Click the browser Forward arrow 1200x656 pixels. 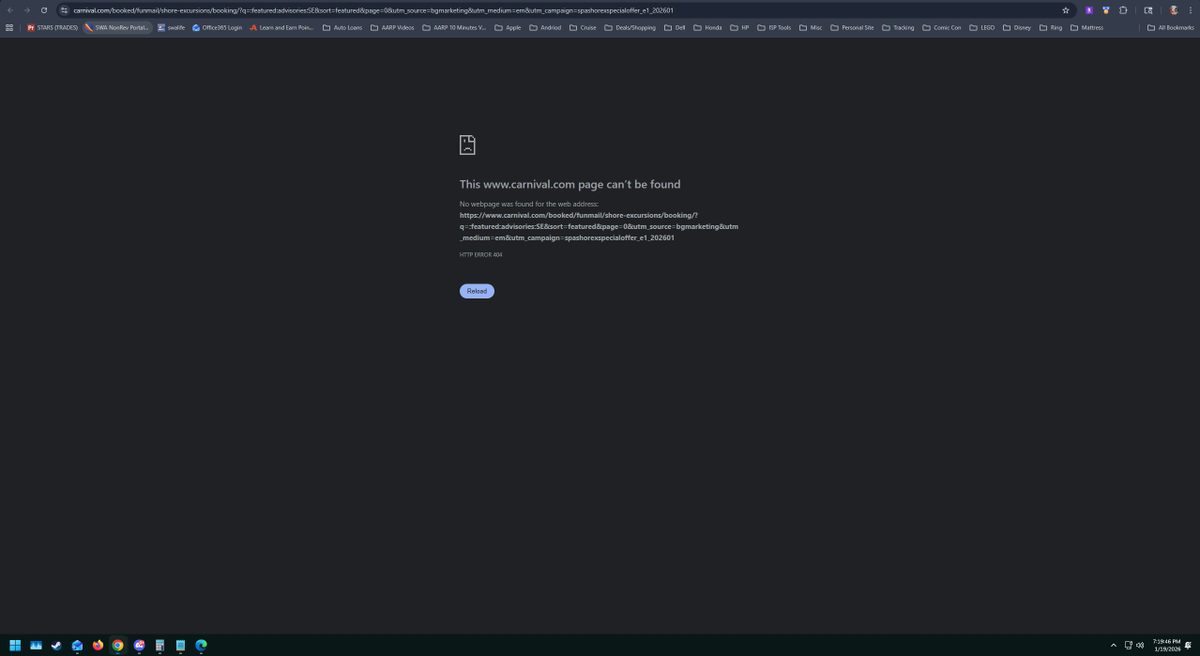pyautogui.click(x=27, y=10)
